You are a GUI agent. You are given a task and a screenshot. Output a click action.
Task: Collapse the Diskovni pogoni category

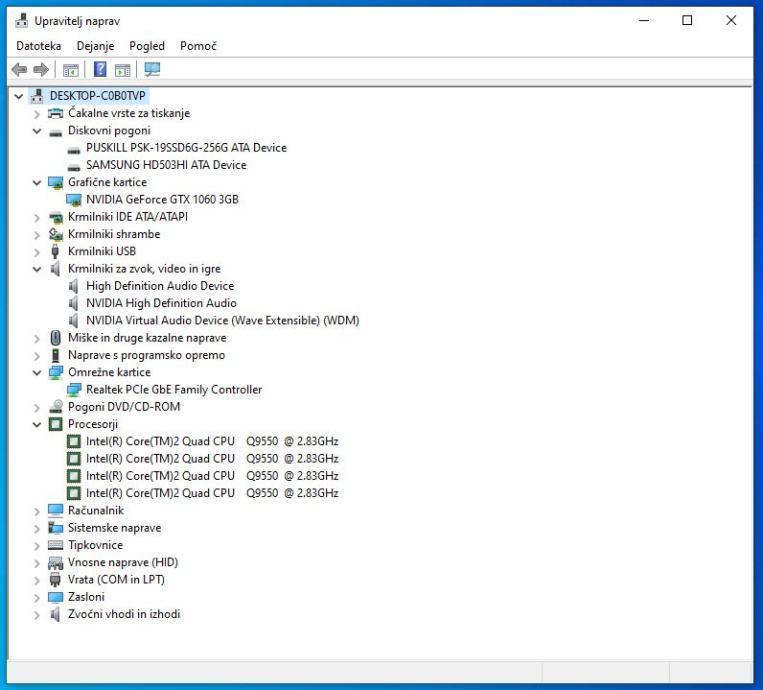coord(37,131)
